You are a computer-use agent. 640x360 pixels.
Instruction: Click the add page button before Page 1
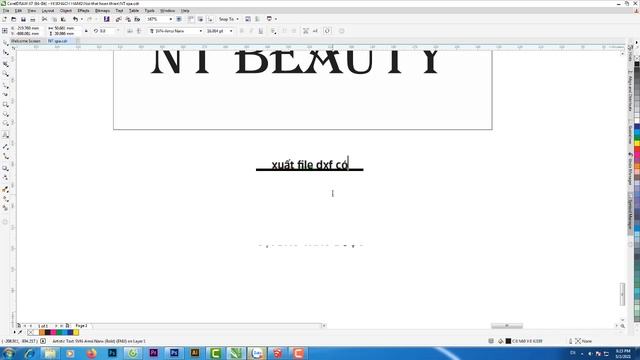pyautogui.click(x=19, y=326)
